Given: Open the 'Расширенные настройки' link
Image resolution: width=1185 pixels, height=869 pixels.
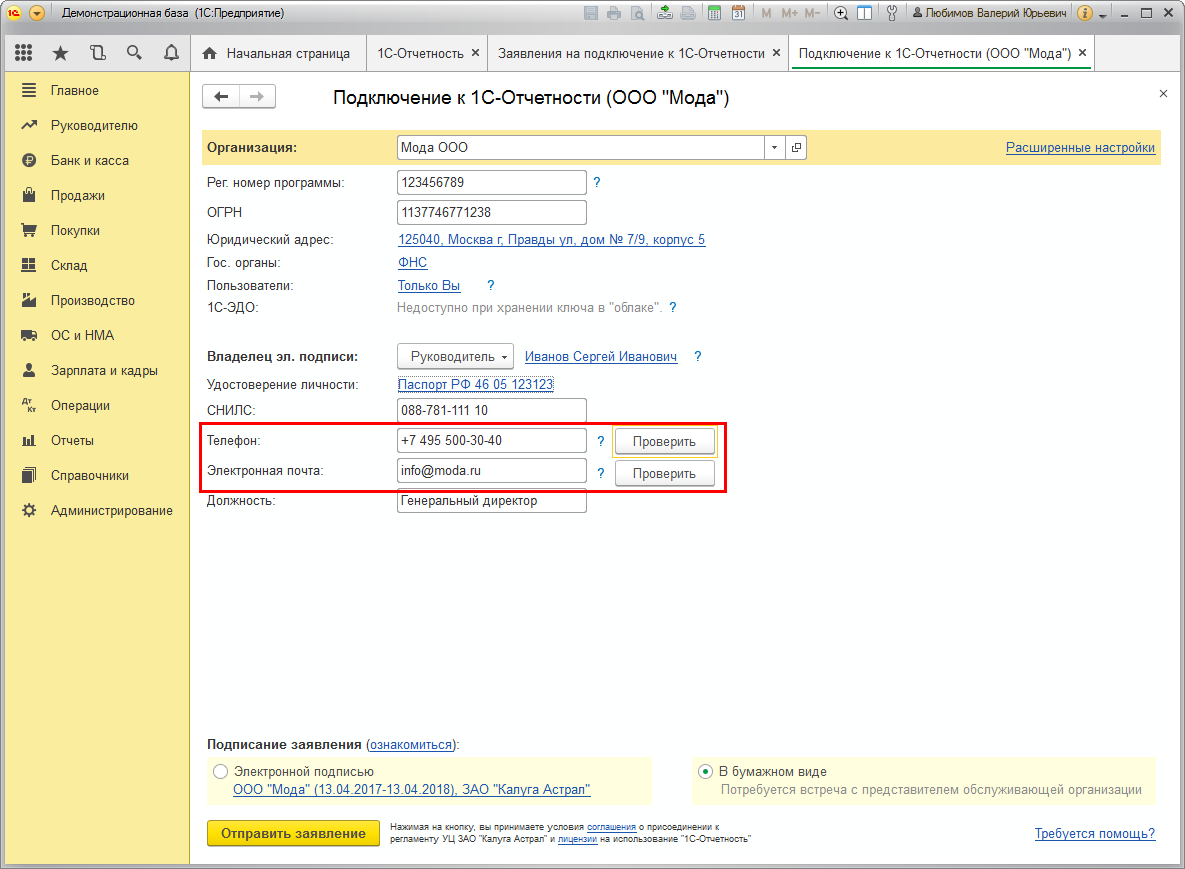Looking at the screenshot, I should click(1080, 148).
